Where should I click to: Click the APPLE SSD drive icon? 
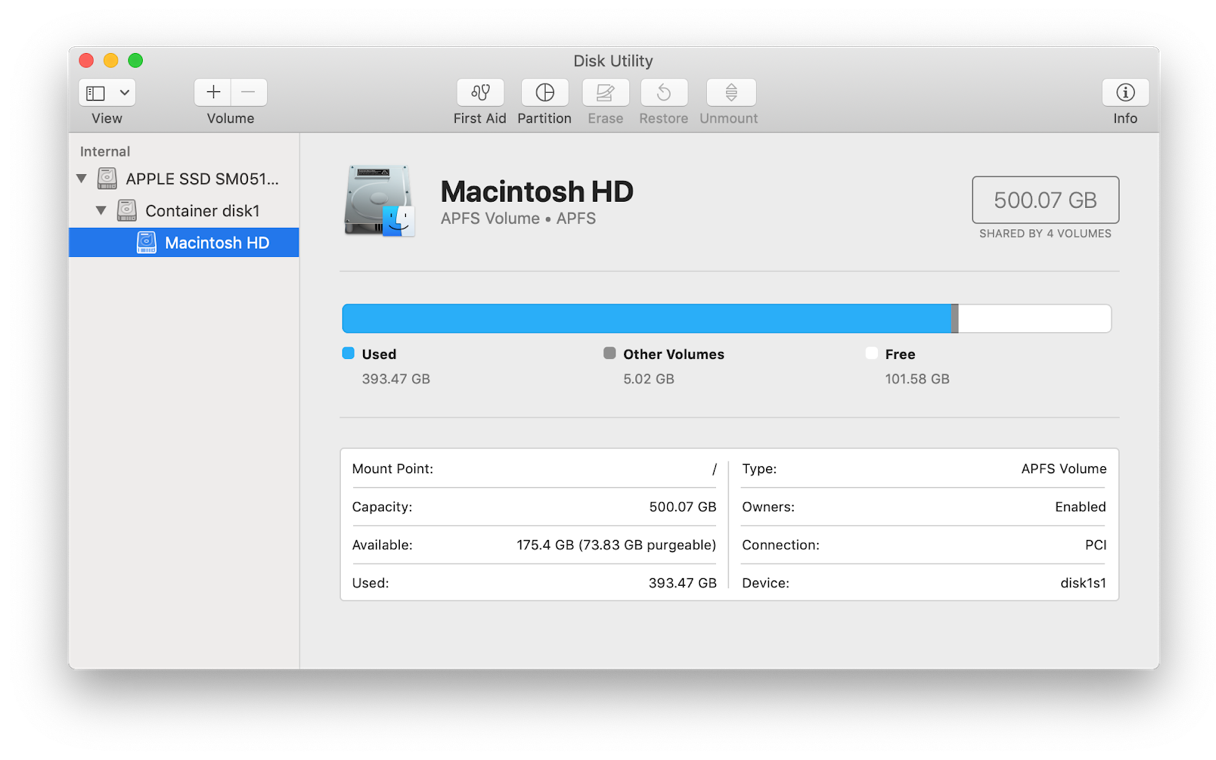[x=107, y=179]
